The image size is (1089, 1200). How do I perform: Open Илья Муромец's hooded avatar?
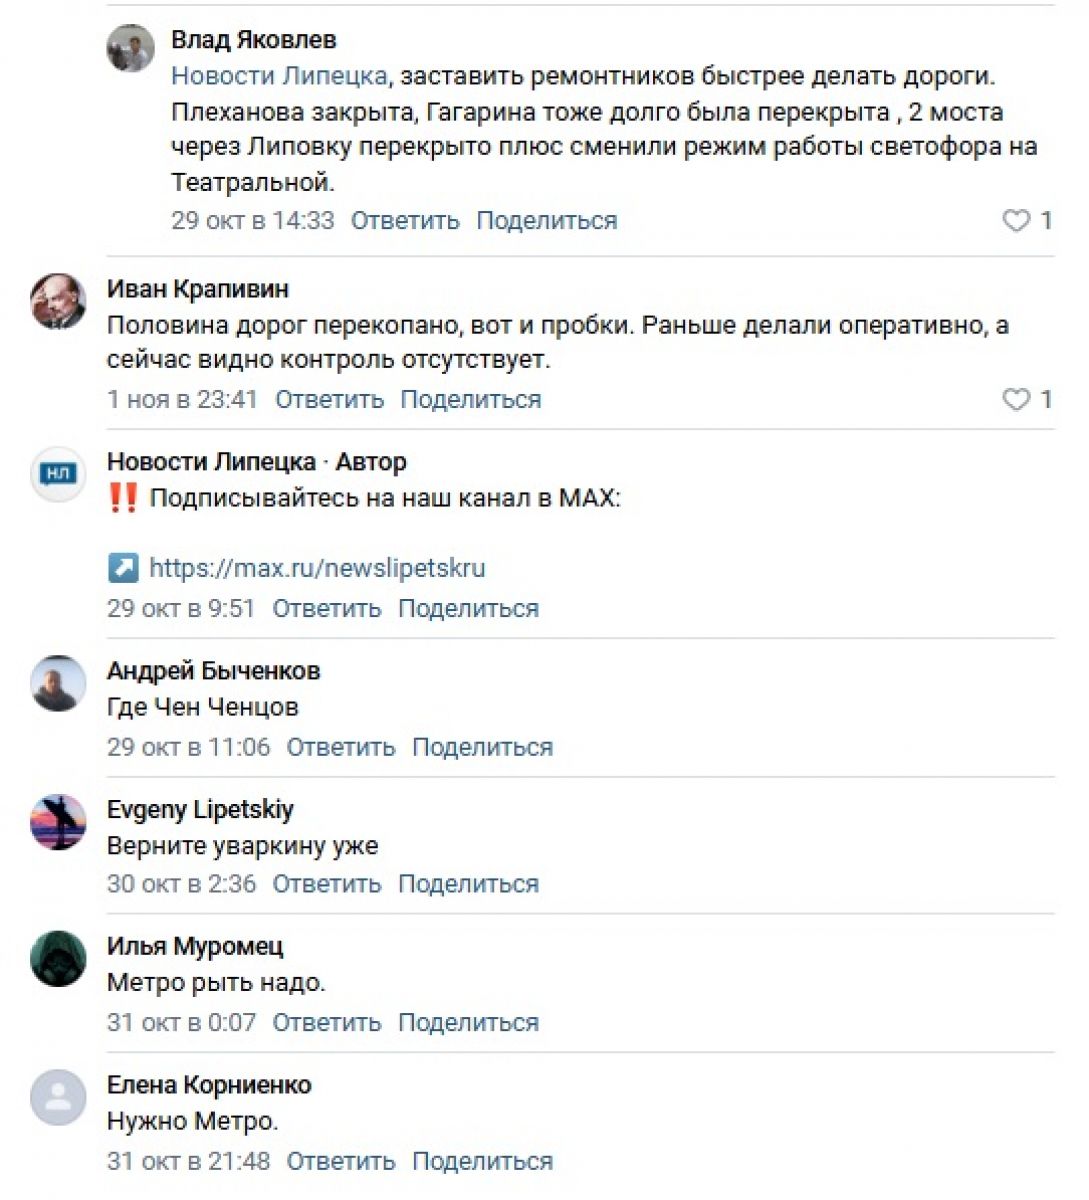(x=58, y=959)
